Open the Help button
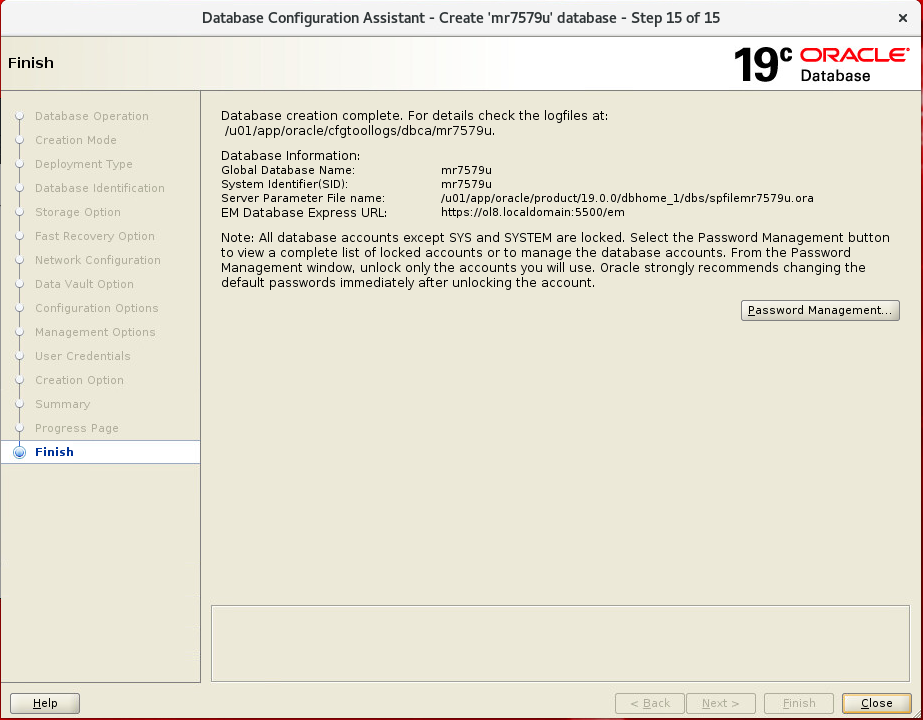This screenshot has height=720, width=923. (45, 703)
